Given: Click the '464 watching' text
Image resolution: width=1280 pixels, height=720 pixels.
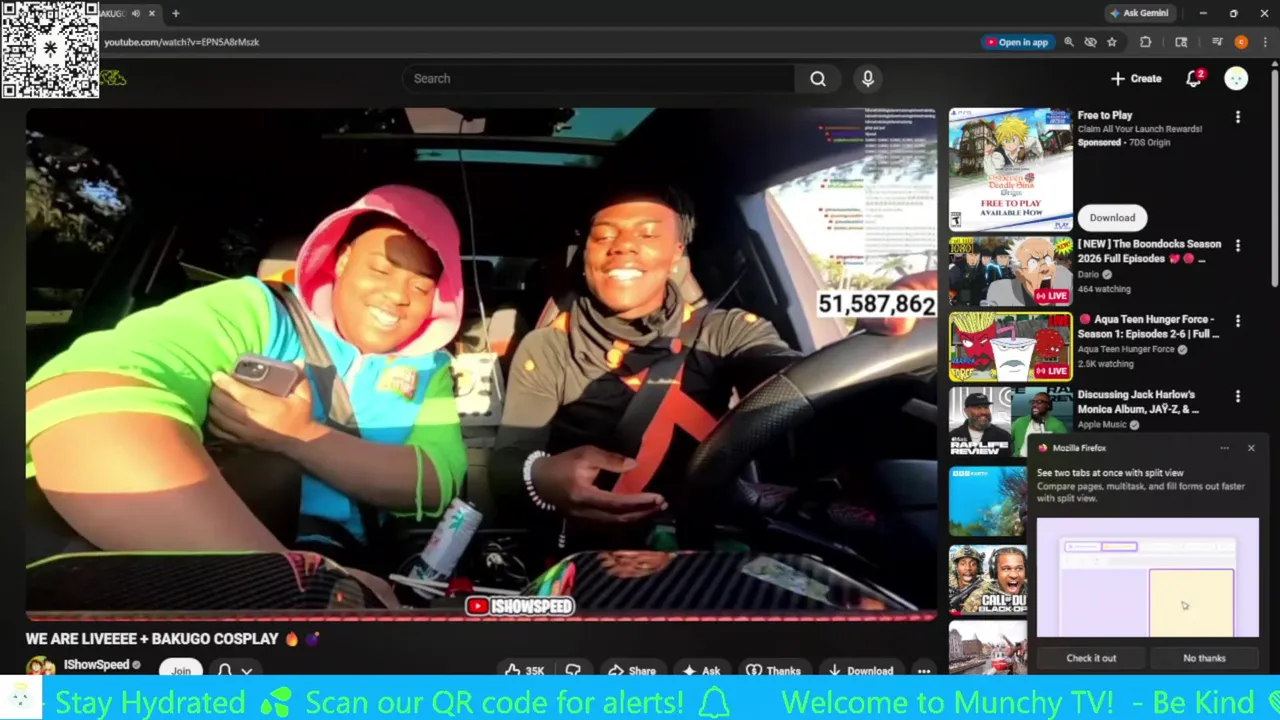Looking at the screenshot, I should 1104,289.
